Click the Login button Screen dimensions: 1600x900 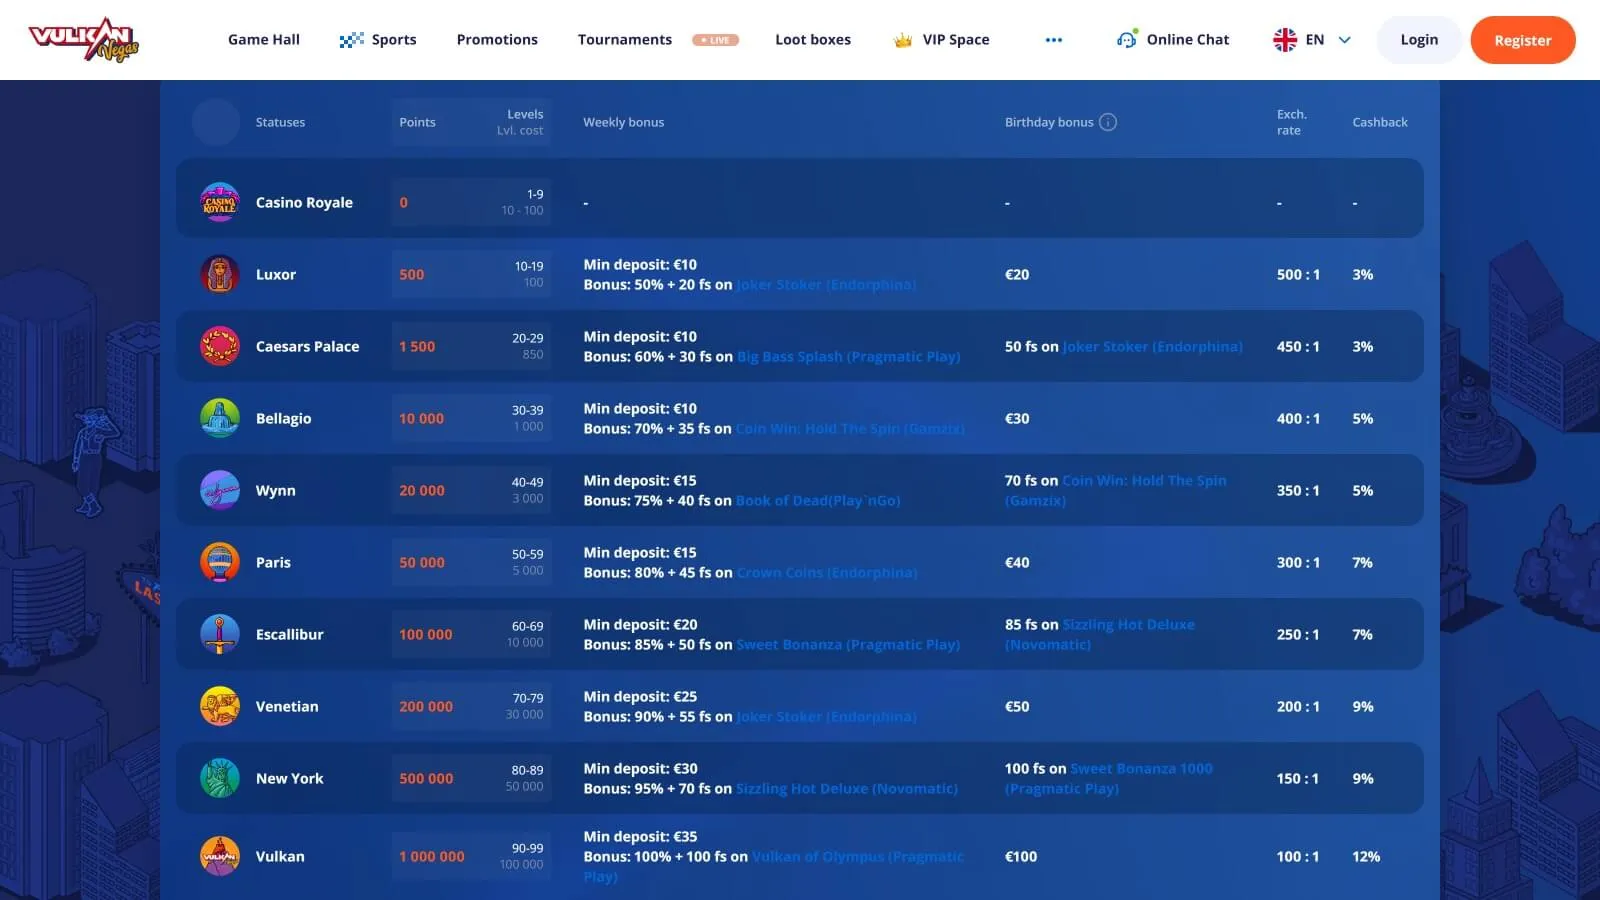(1419, 40)
